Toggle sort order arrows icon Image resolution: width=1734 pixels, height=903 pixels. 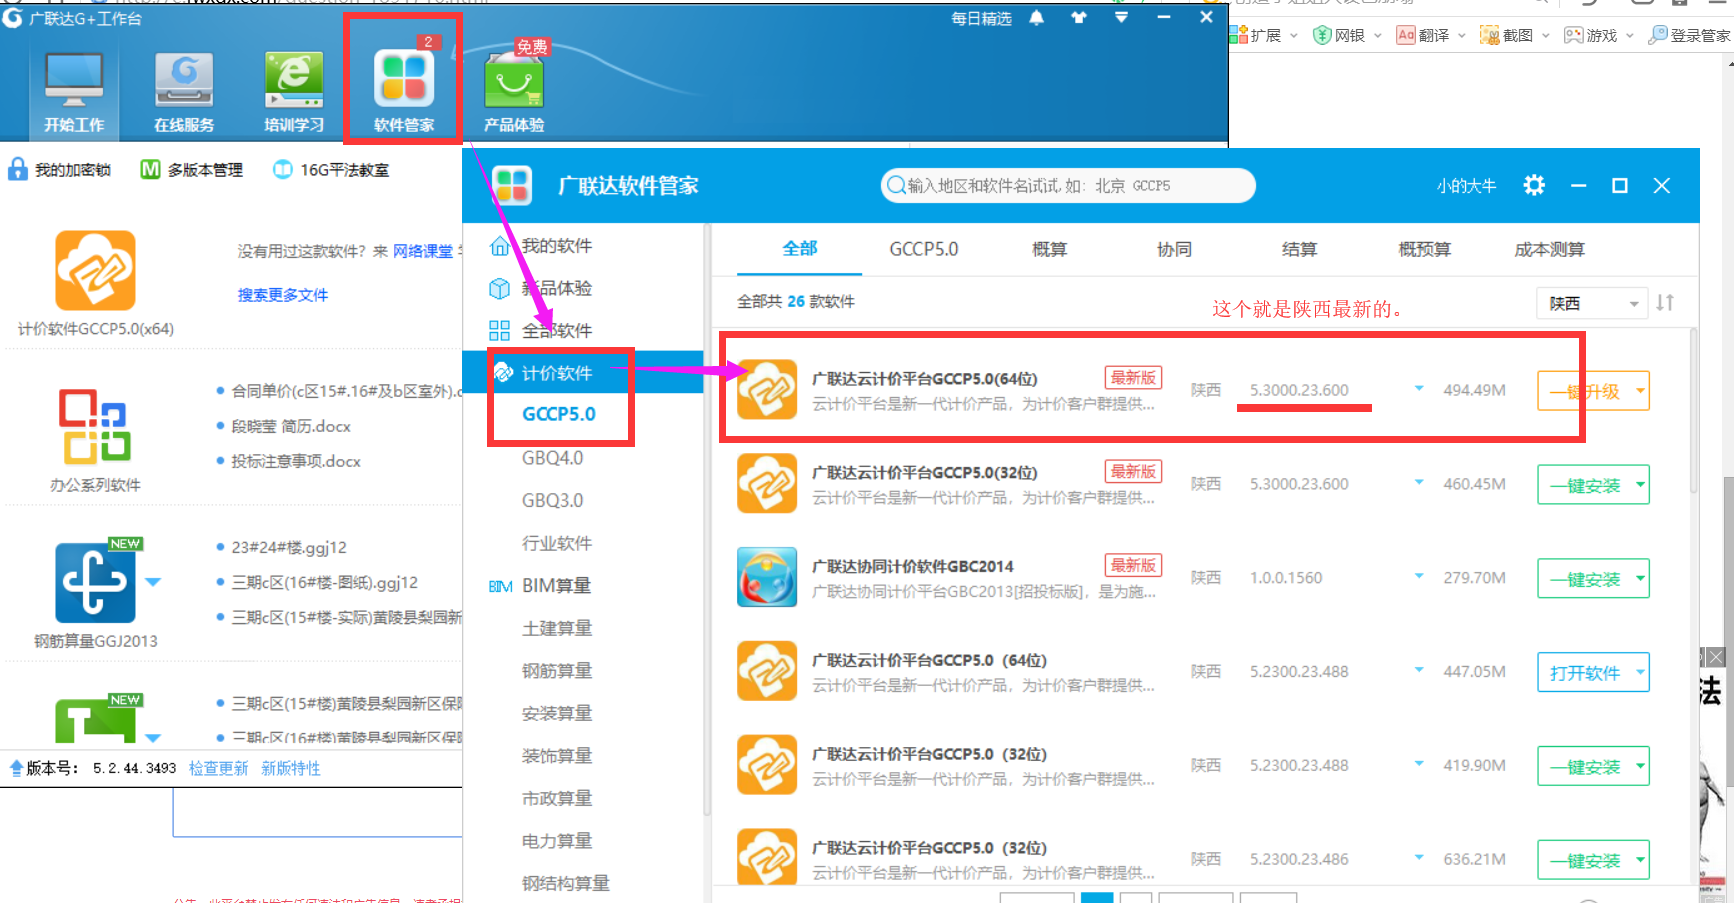(x=1665, y=302)
